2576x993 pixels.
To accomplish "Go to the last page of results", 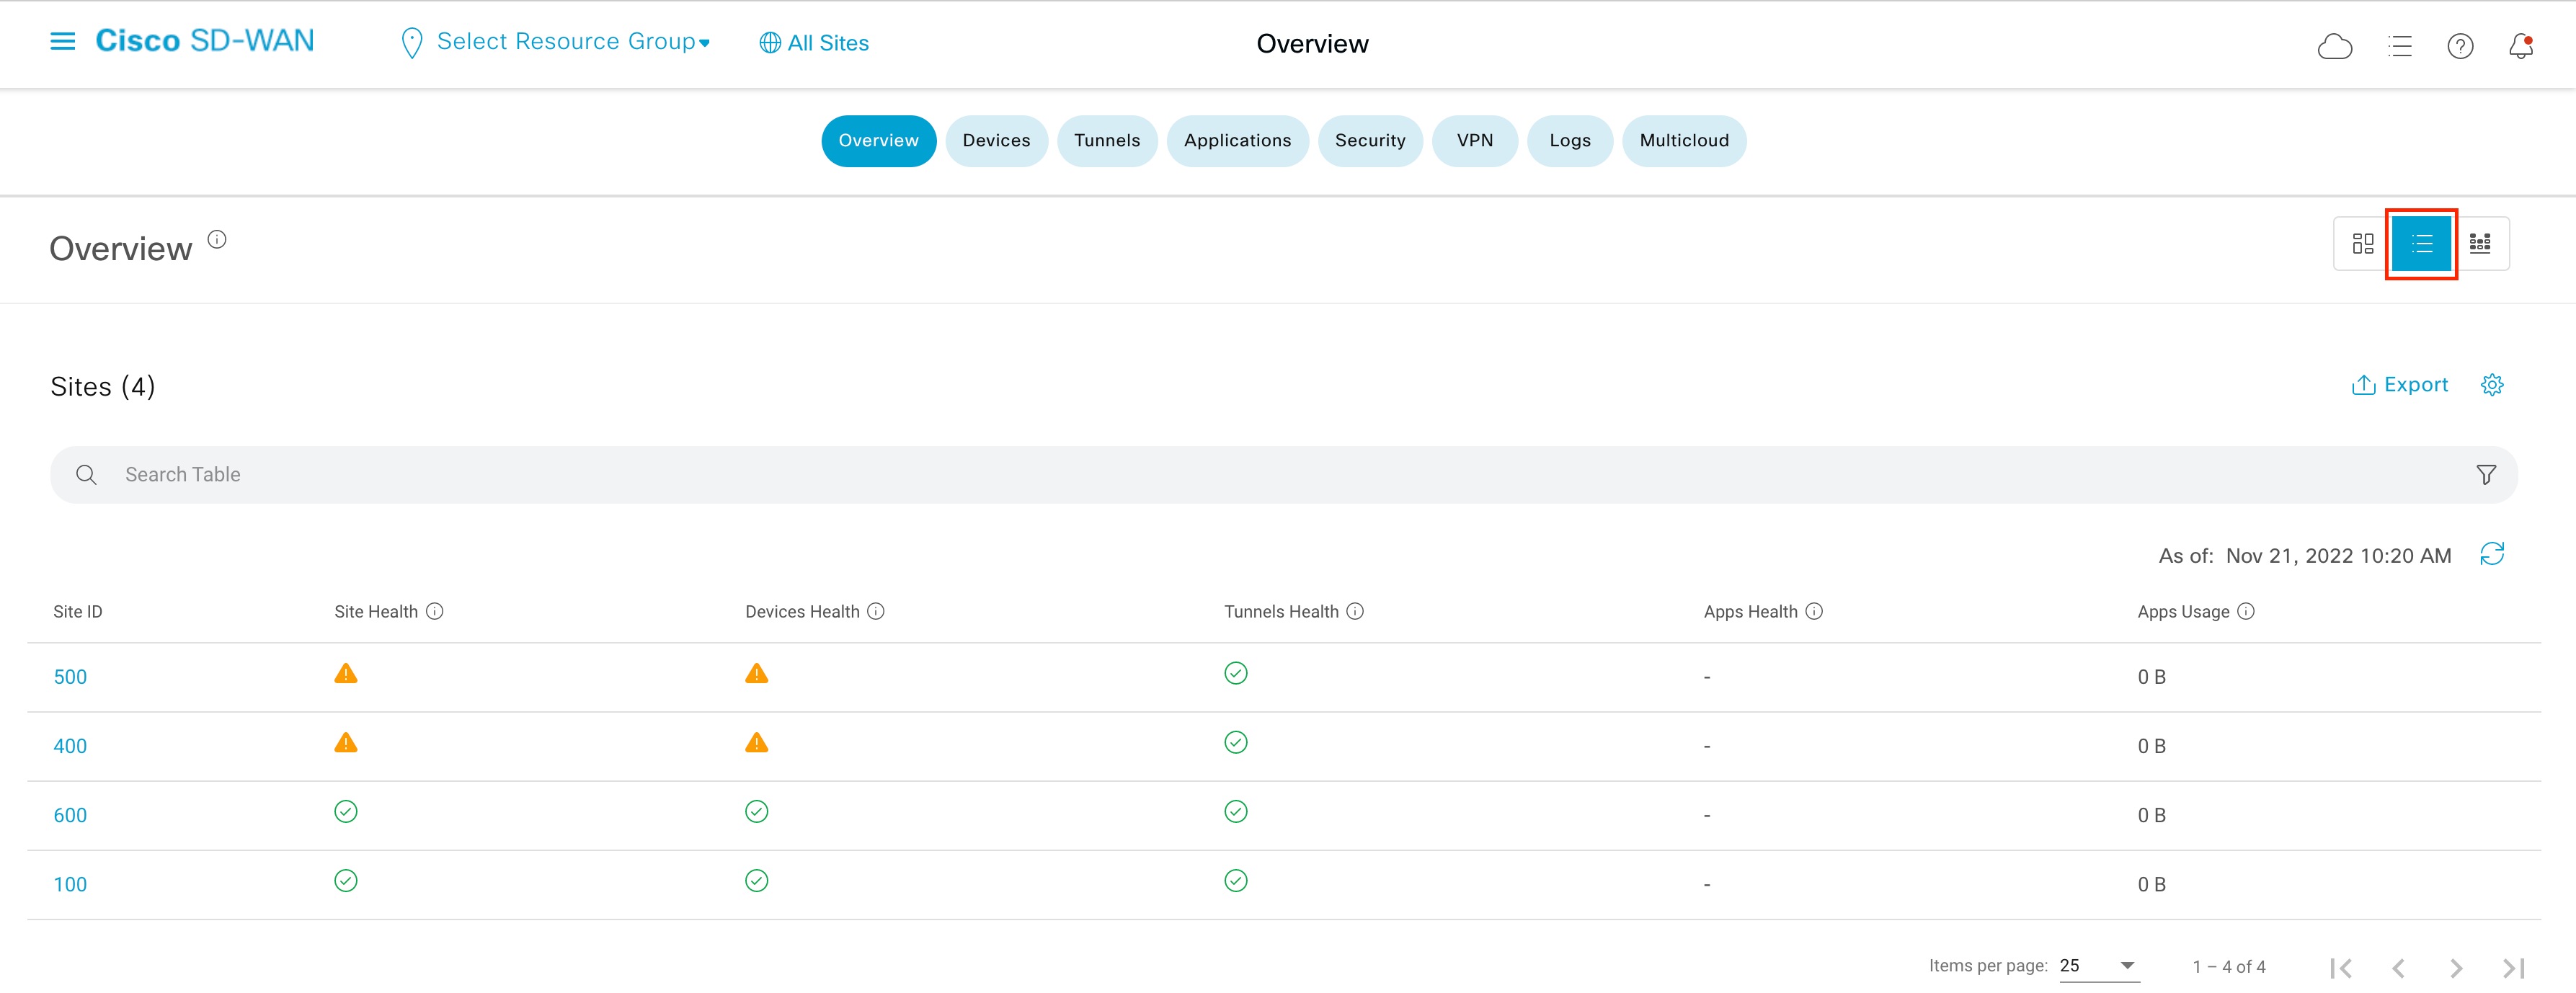I will (x=2514, y=966).
